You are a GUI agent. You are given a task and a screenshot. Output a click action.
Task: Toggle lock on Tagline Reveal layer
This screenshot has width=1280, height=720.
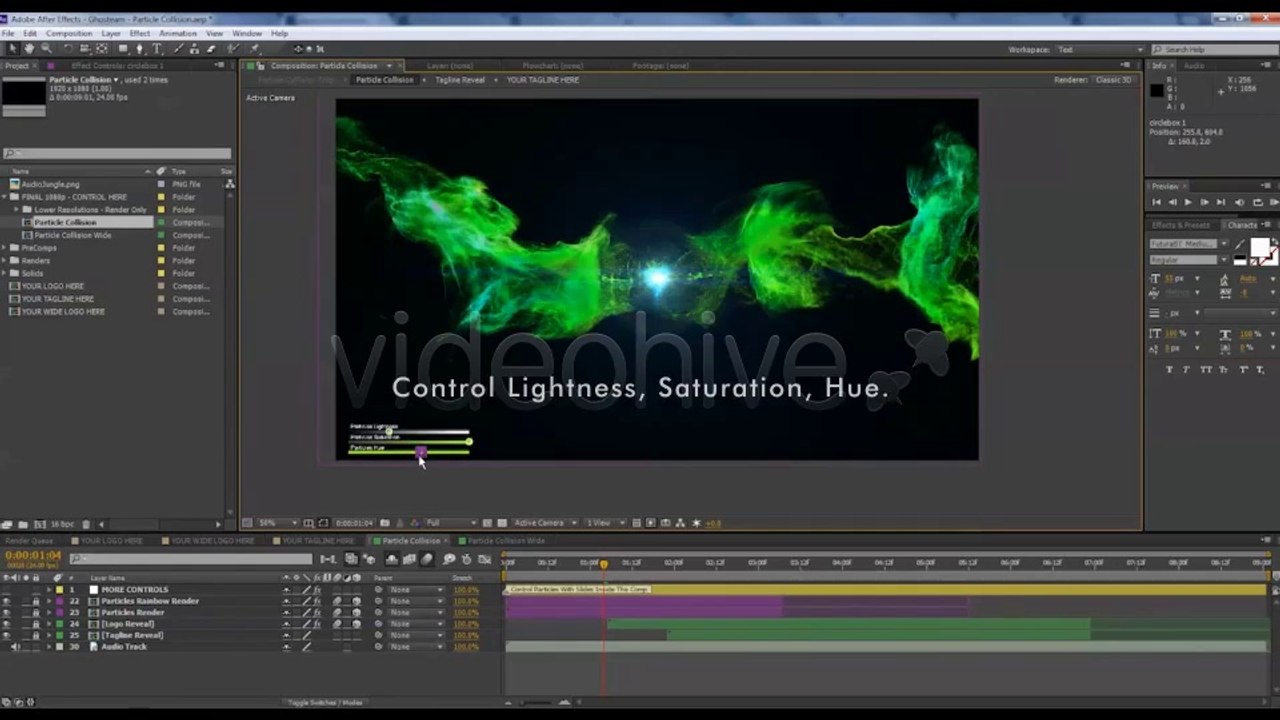(36, 635)
